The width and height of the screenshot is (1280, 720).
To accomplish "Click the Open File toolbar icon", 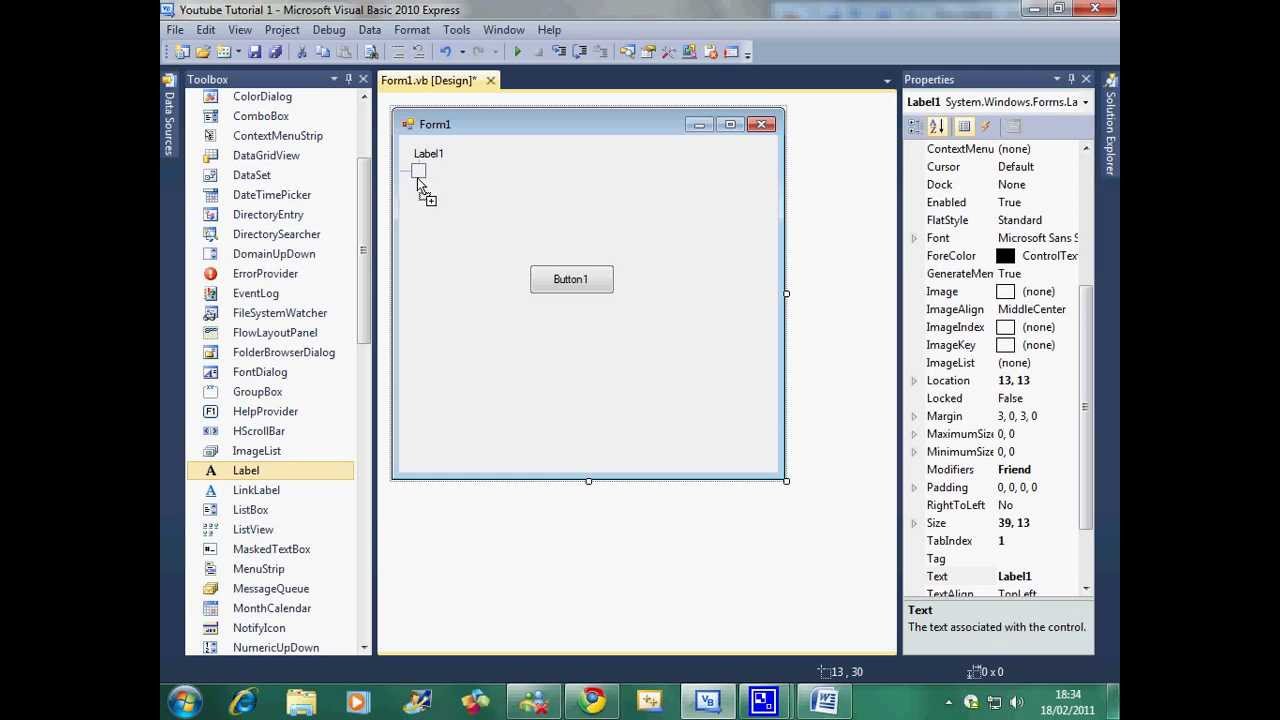I will pos(202,52).
